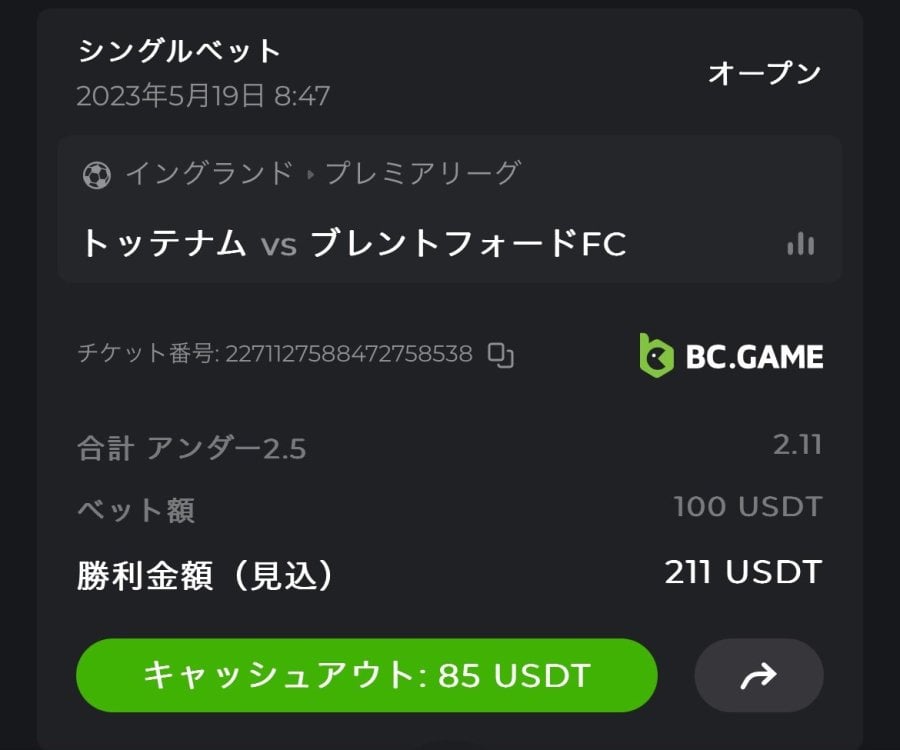
Task: Click the bet date 2023年5月19日 8:47
Action: click(x=203, y=96)
